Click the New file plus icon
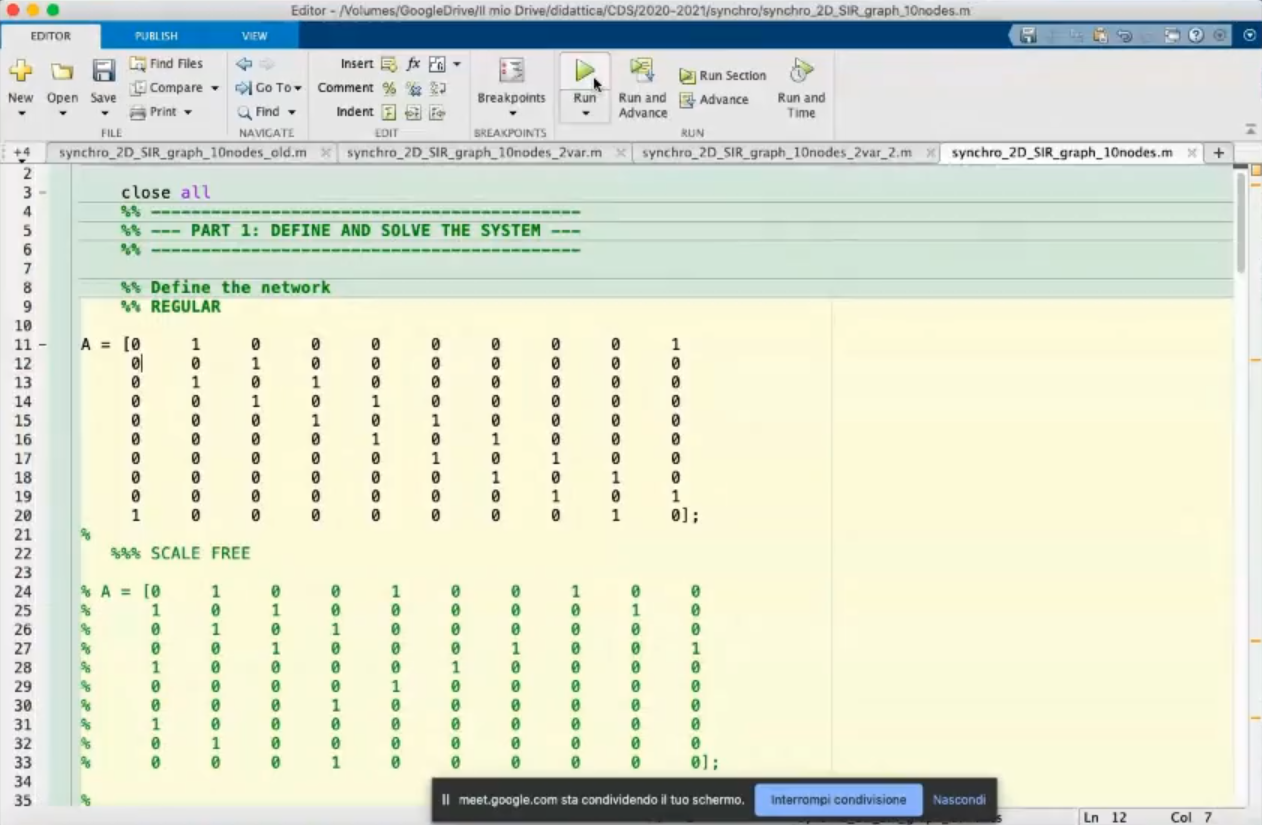Viewport: 1262px width, 825px height. [x=20, y=71]
